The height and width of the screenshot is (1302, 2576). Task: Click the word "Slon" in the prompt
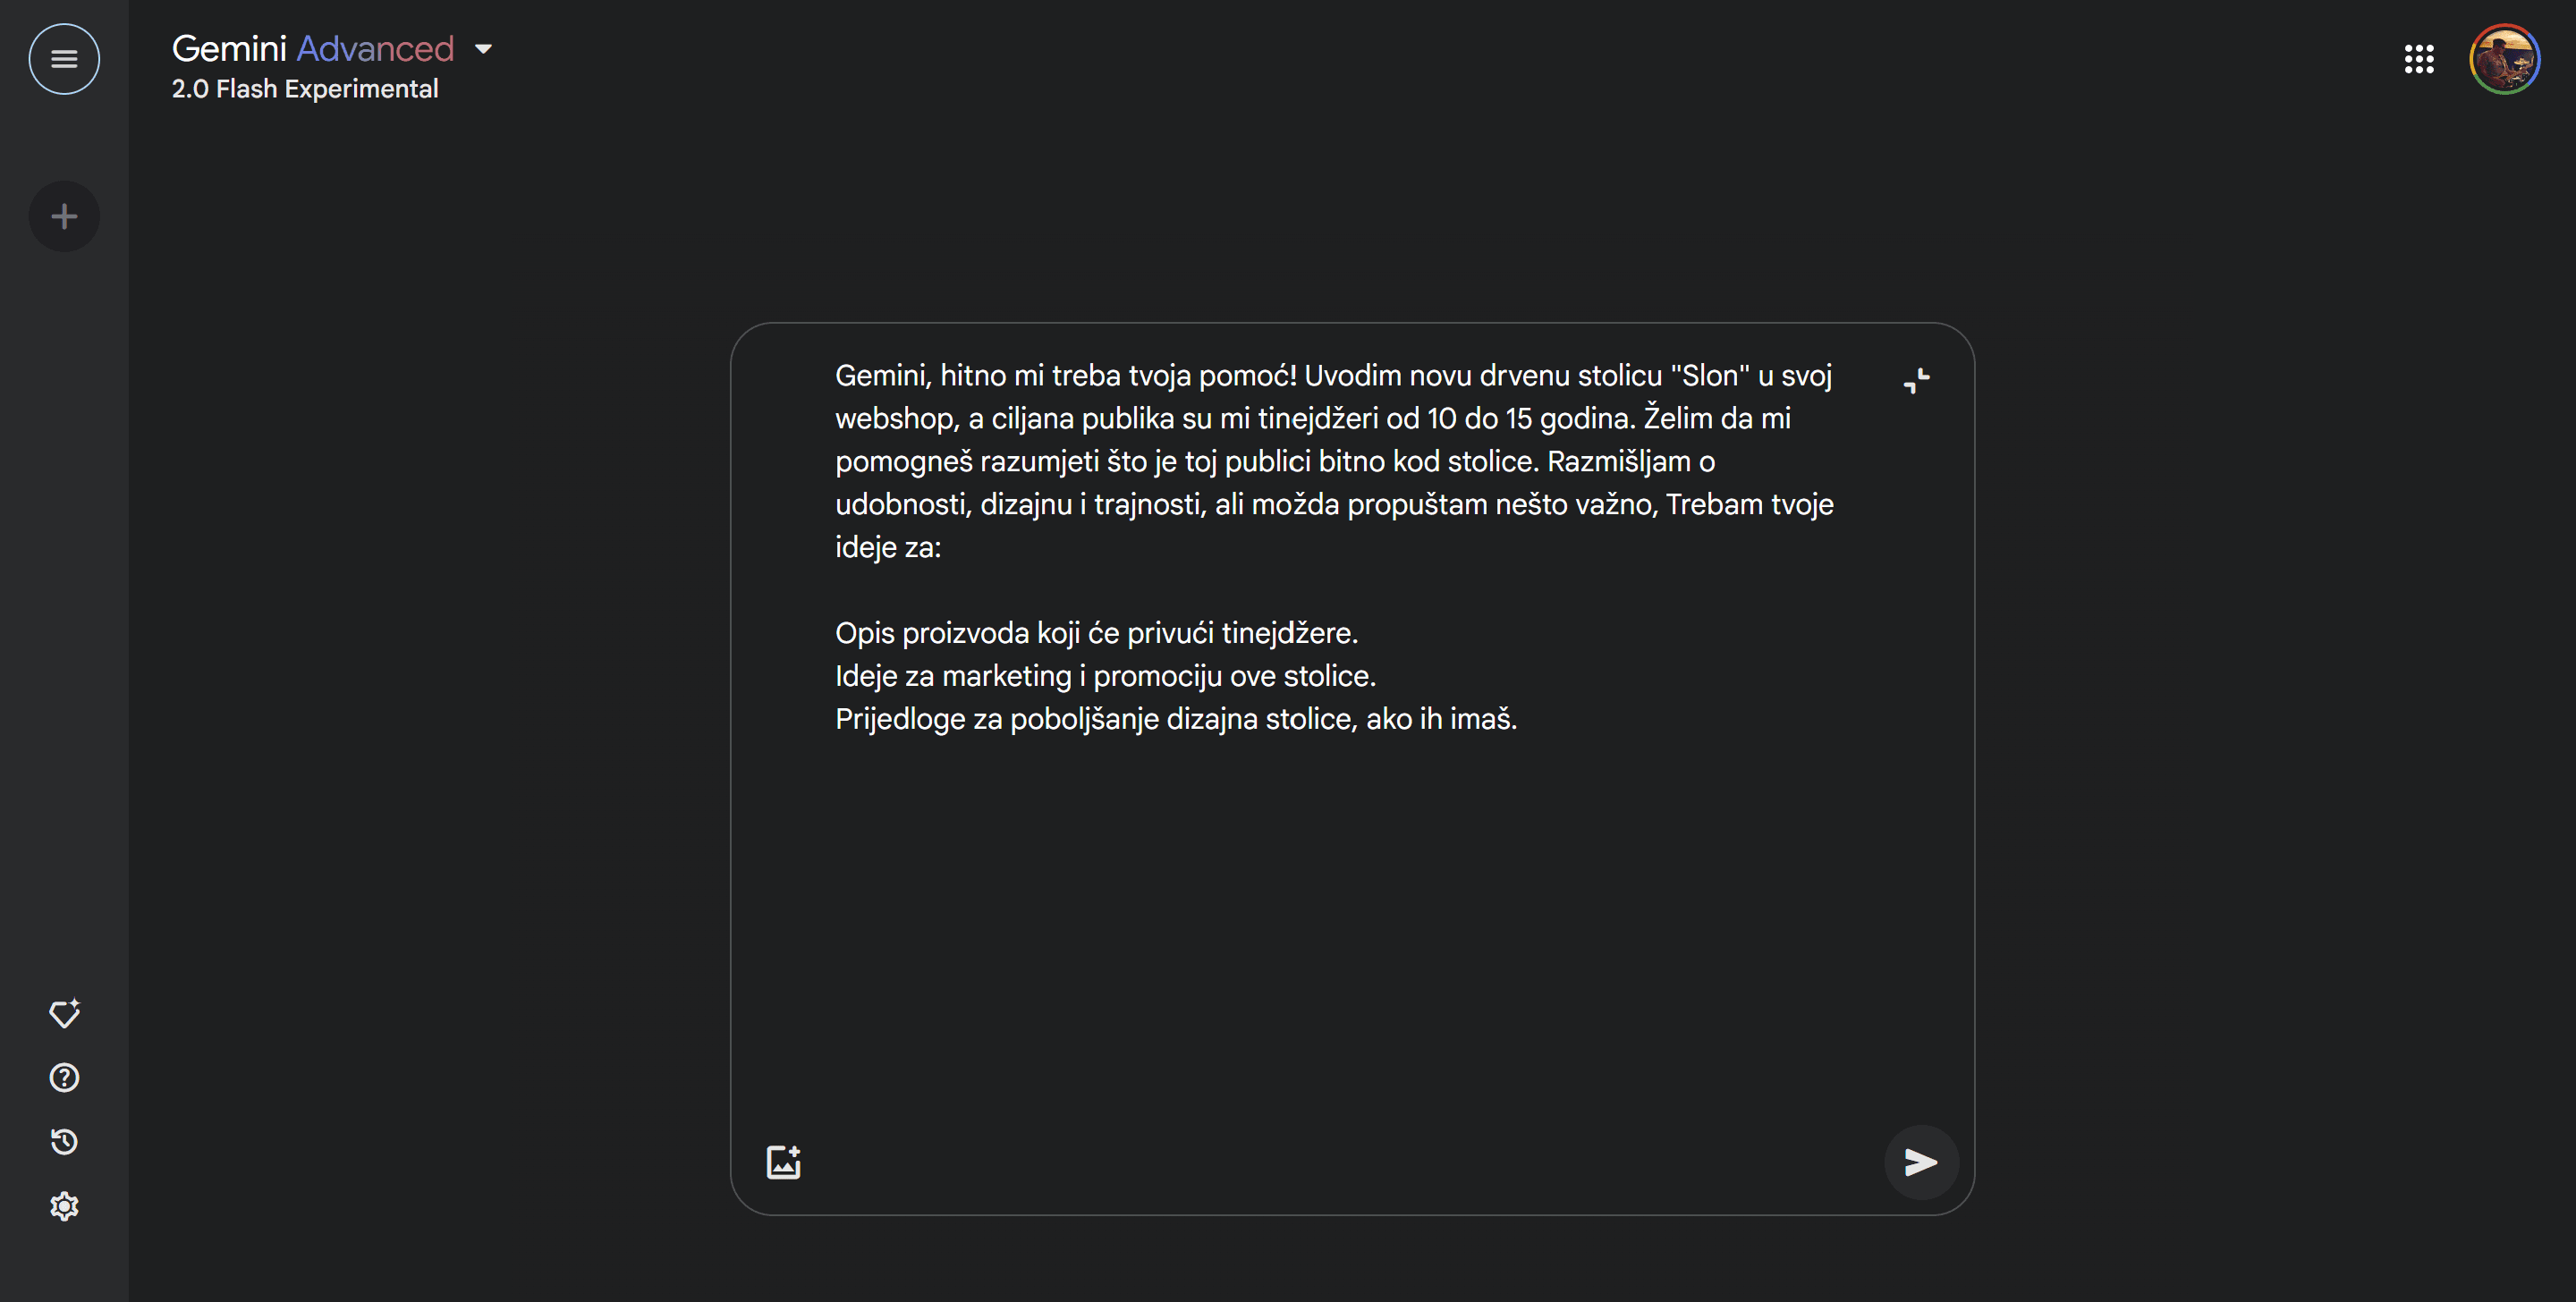1710,376
